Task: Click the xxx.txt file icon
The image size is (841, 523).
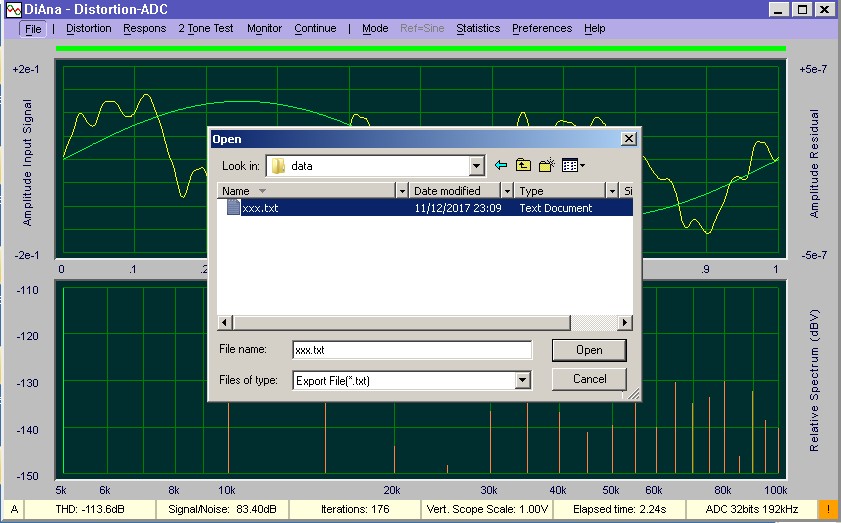Action: [233, 207]
